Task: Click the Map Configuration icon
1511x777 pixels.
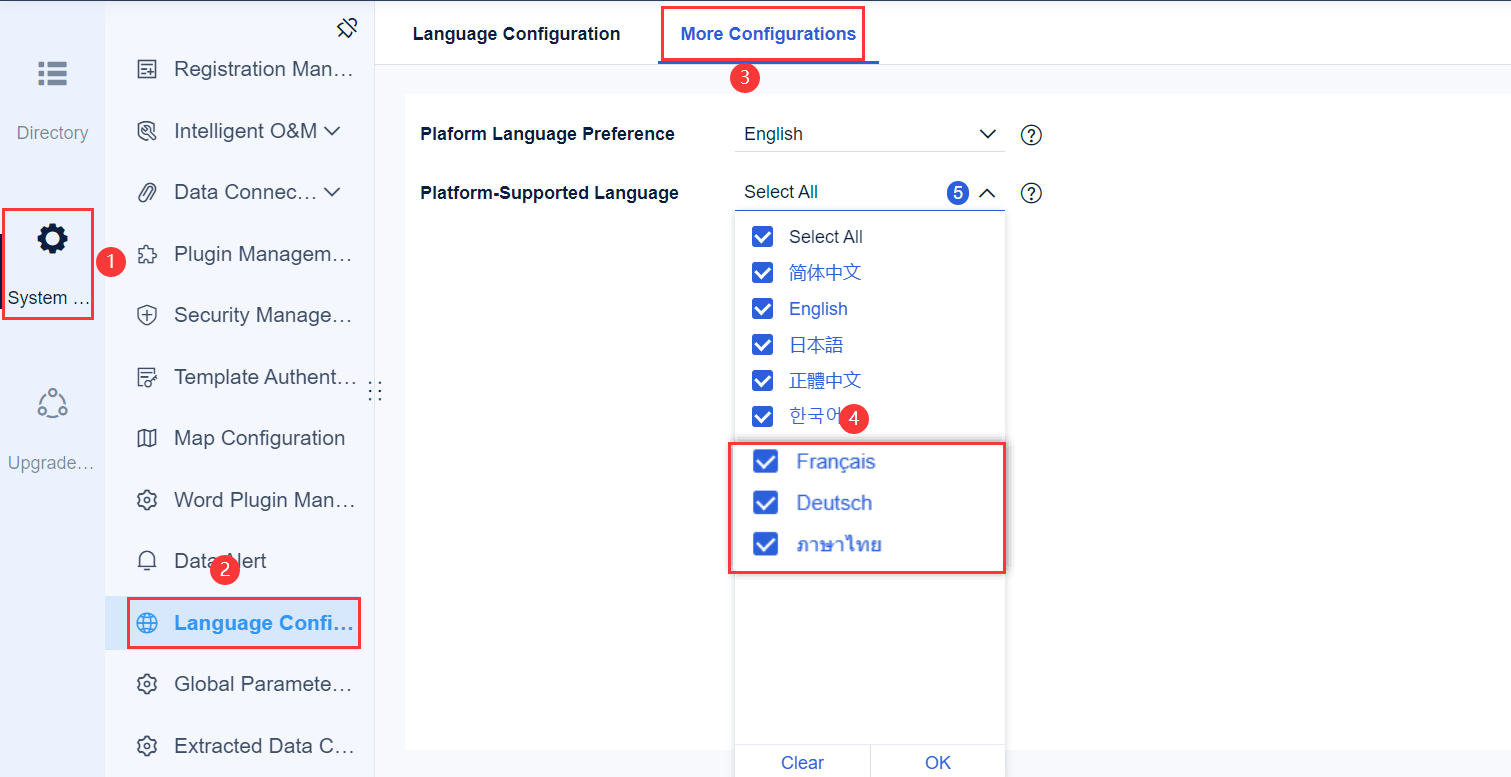Action: tap(147, 438)
